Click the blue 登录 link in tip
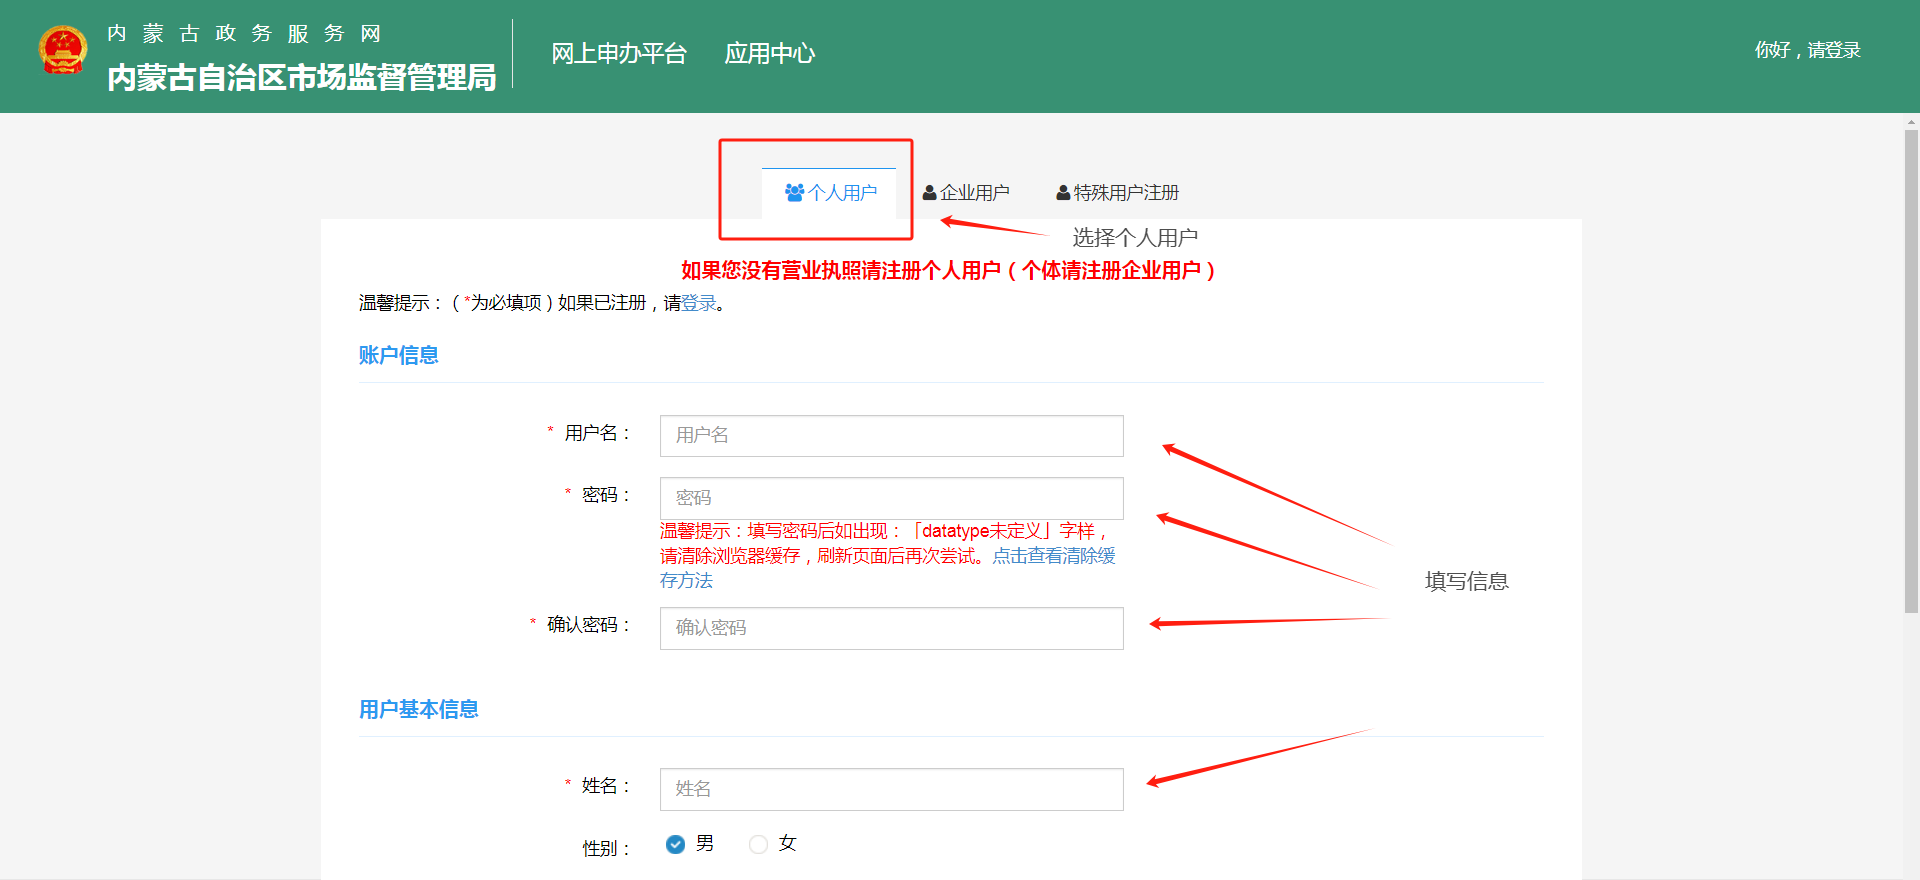The height and width of the screenshot is (880, 1920). [x=699, y=303]
